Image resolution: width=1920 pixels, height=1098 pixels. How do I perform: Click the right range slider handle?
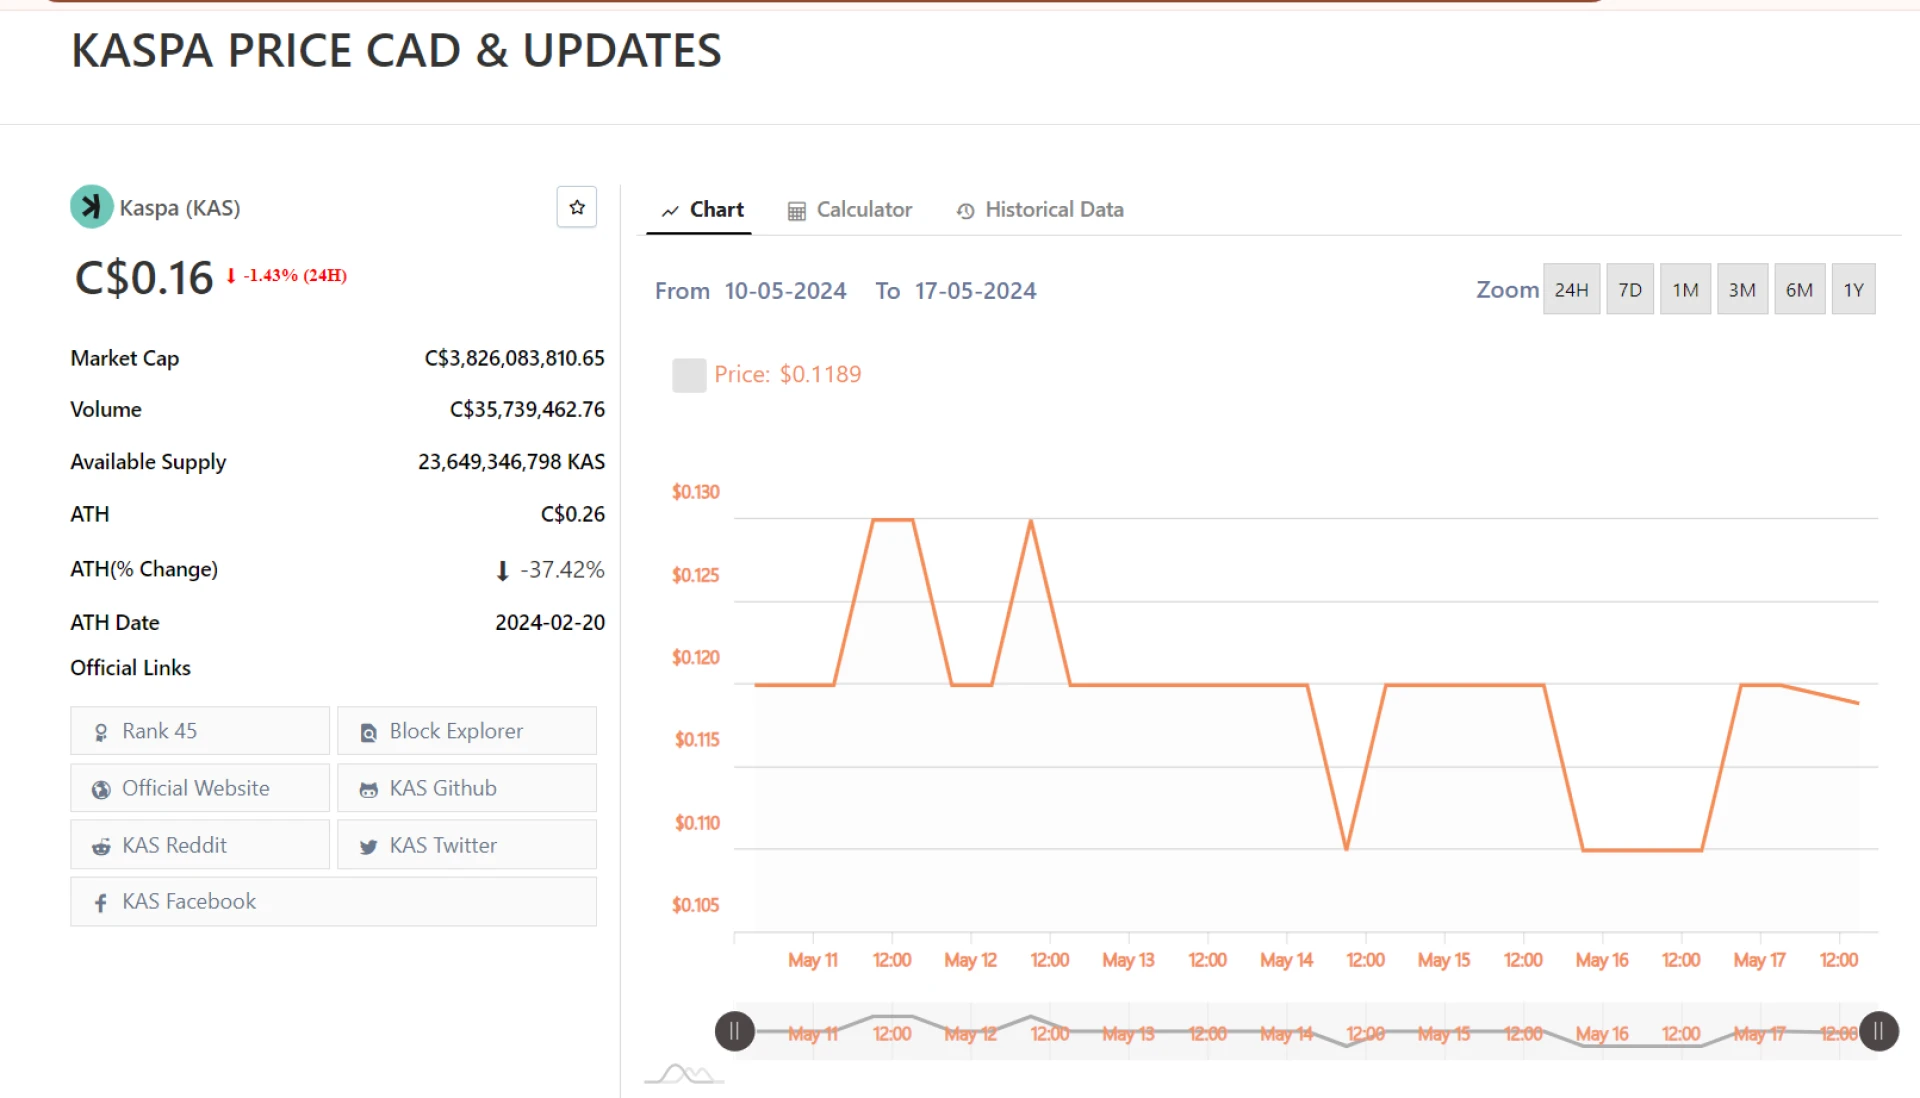click(x=1878, y=1031)
